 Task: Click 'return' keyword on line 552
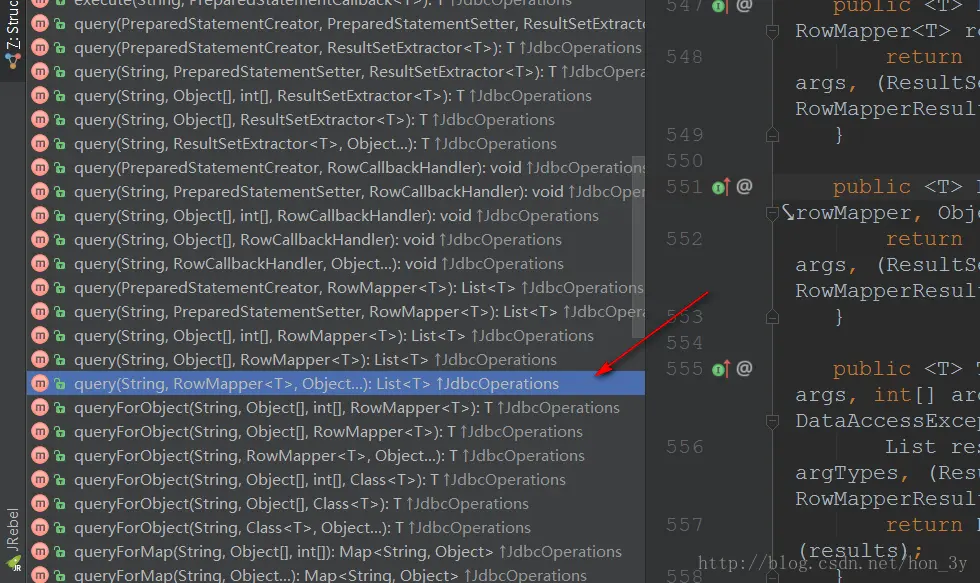[x=924, y=239]
